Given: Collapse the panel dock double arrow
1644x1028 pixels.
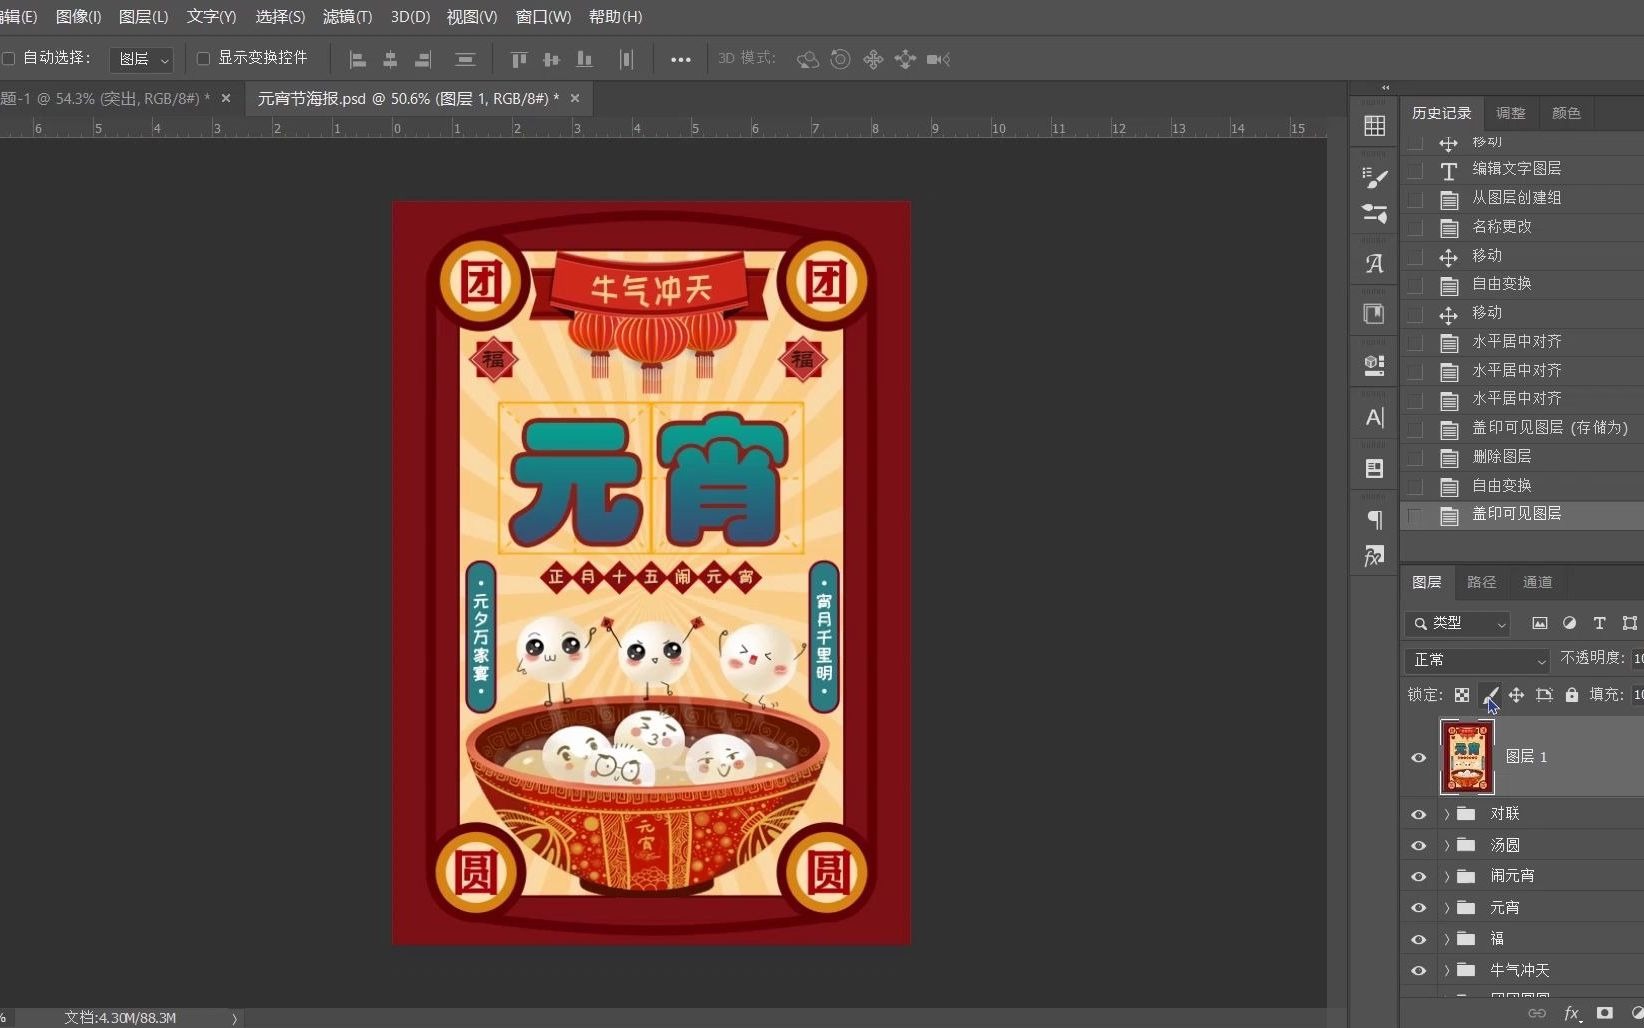Looking at the screenshot, I should pyautogui.click(x=1385, y=88).
